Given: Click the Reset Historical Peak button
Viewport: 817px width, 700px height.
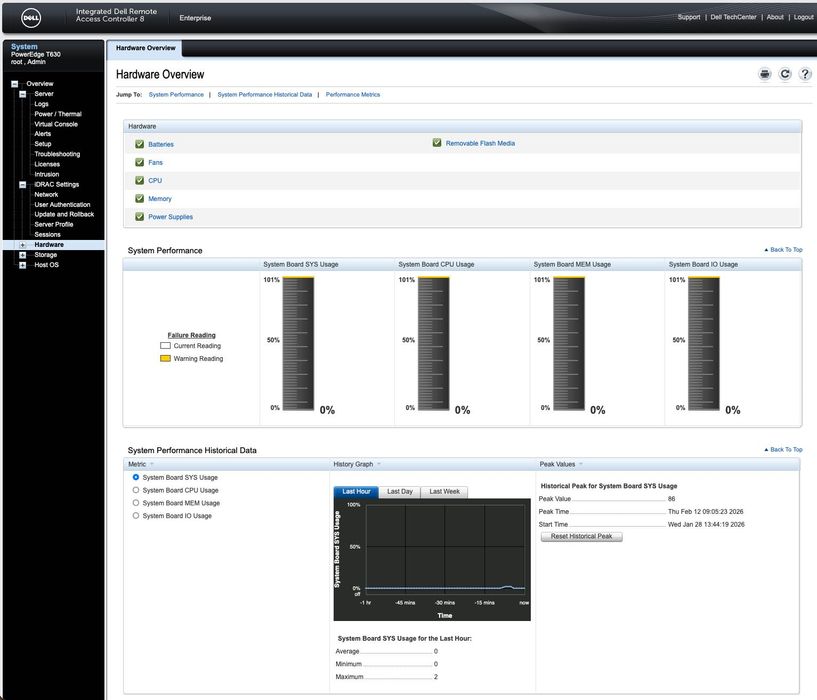Looking at the screenshot, I should point(581,536).
